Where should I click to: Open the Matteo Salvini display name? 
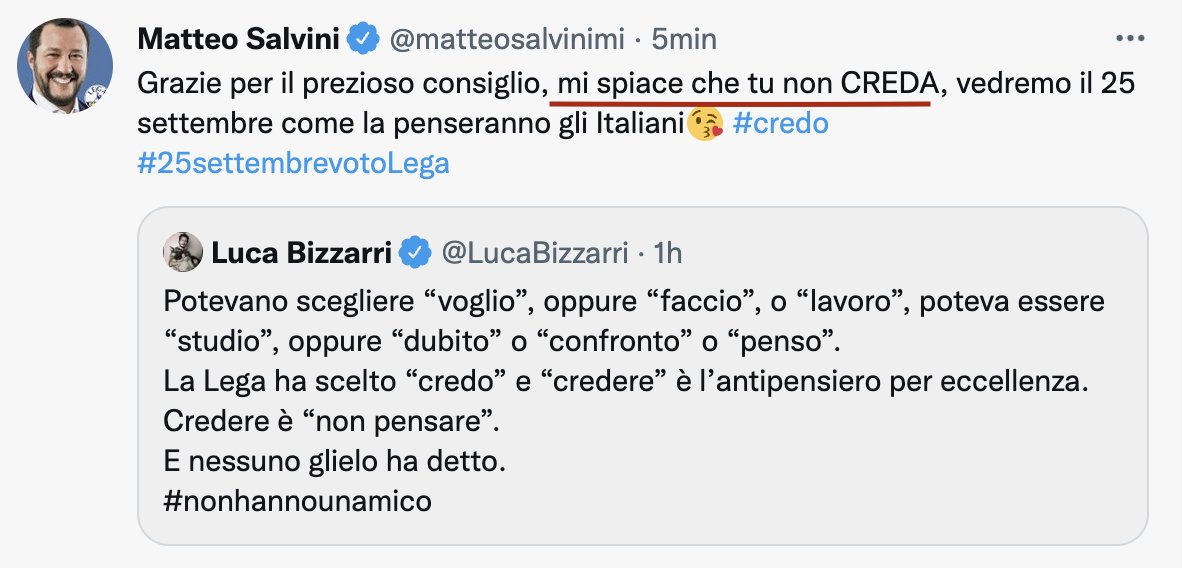pyautogui.click(x=238, y=40)
